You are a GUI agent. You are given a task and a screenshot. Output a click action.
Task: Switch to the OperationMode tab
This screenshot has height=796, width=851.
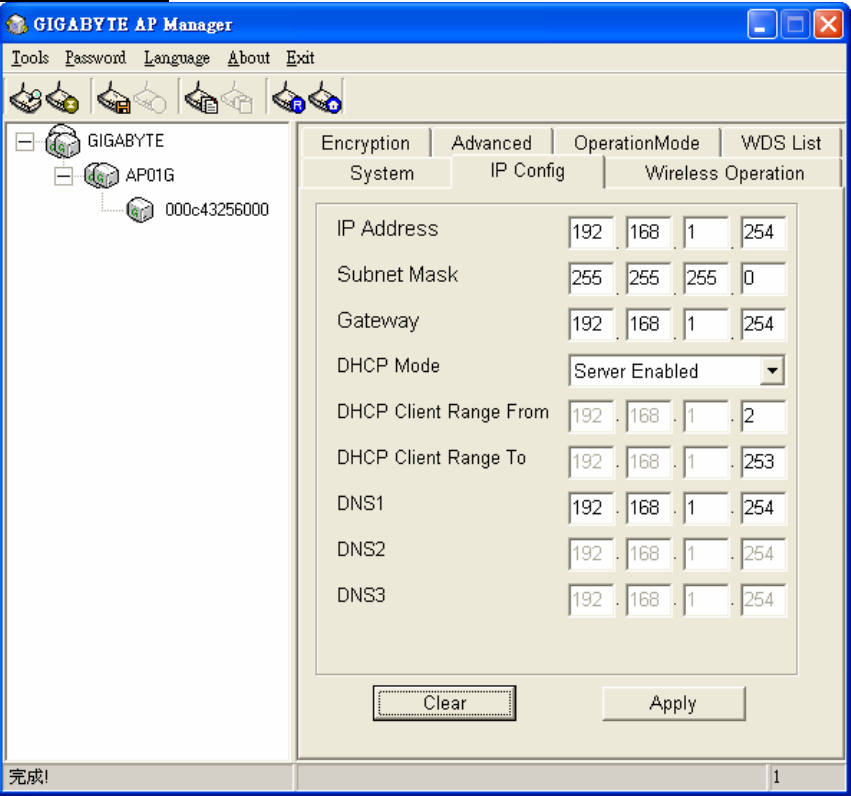click(637, 143)
